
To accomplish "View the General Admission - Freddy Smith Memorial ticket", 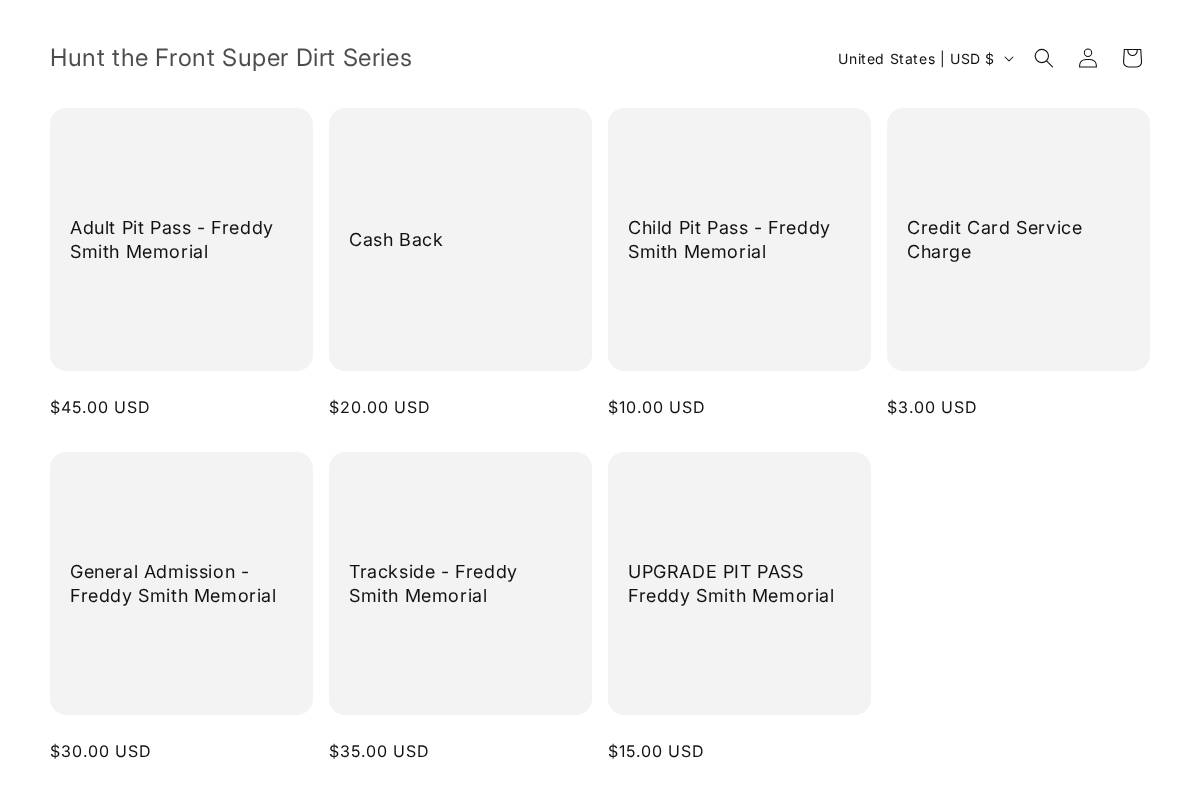I will coord(173,583).
